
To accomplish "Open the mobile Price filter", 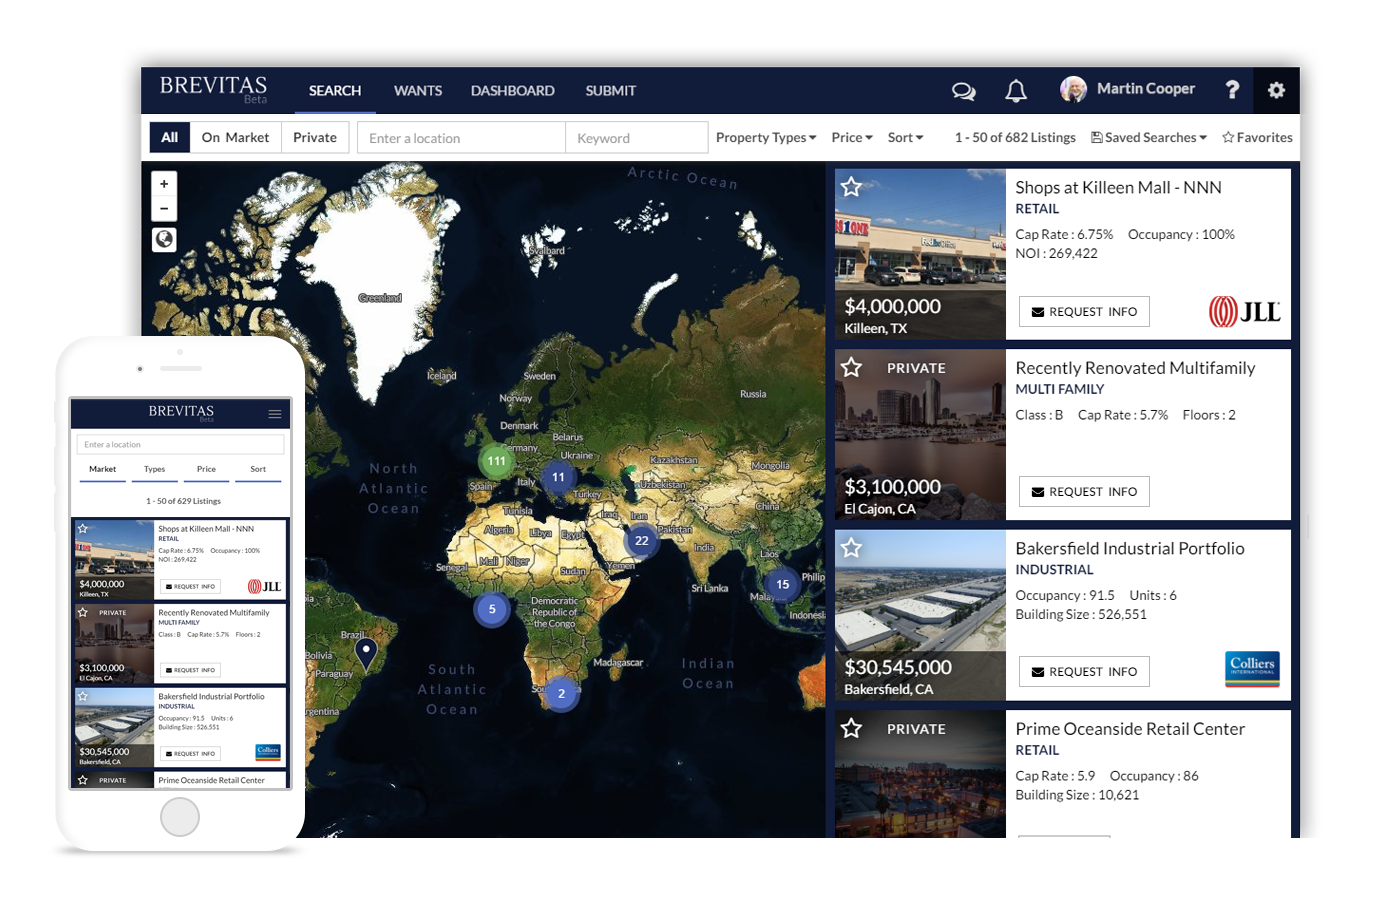I will click(206, 470).
